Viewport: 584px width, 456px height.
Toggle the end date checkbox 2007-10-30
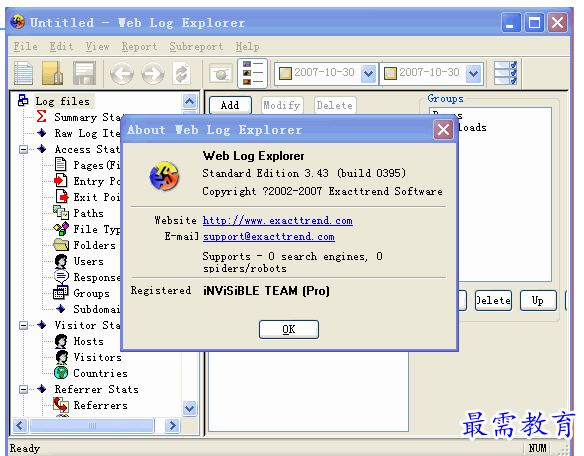pyautogui.click(x=390, y=73)
